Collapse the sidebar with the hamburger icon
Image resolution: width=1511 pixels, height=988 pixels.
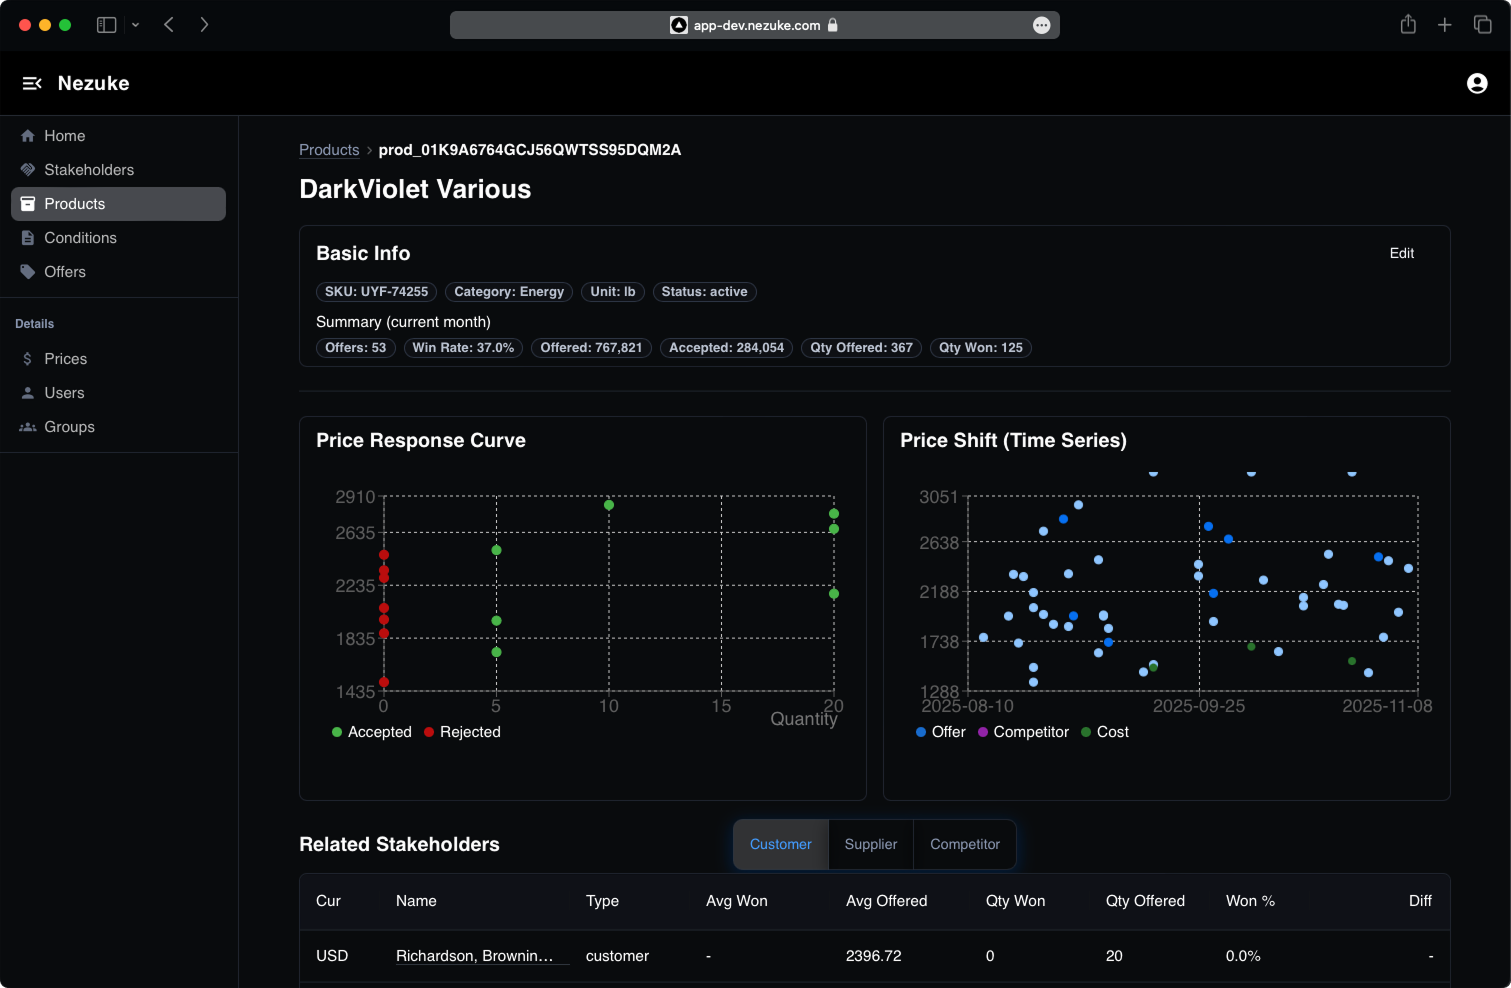coord(32,83)
